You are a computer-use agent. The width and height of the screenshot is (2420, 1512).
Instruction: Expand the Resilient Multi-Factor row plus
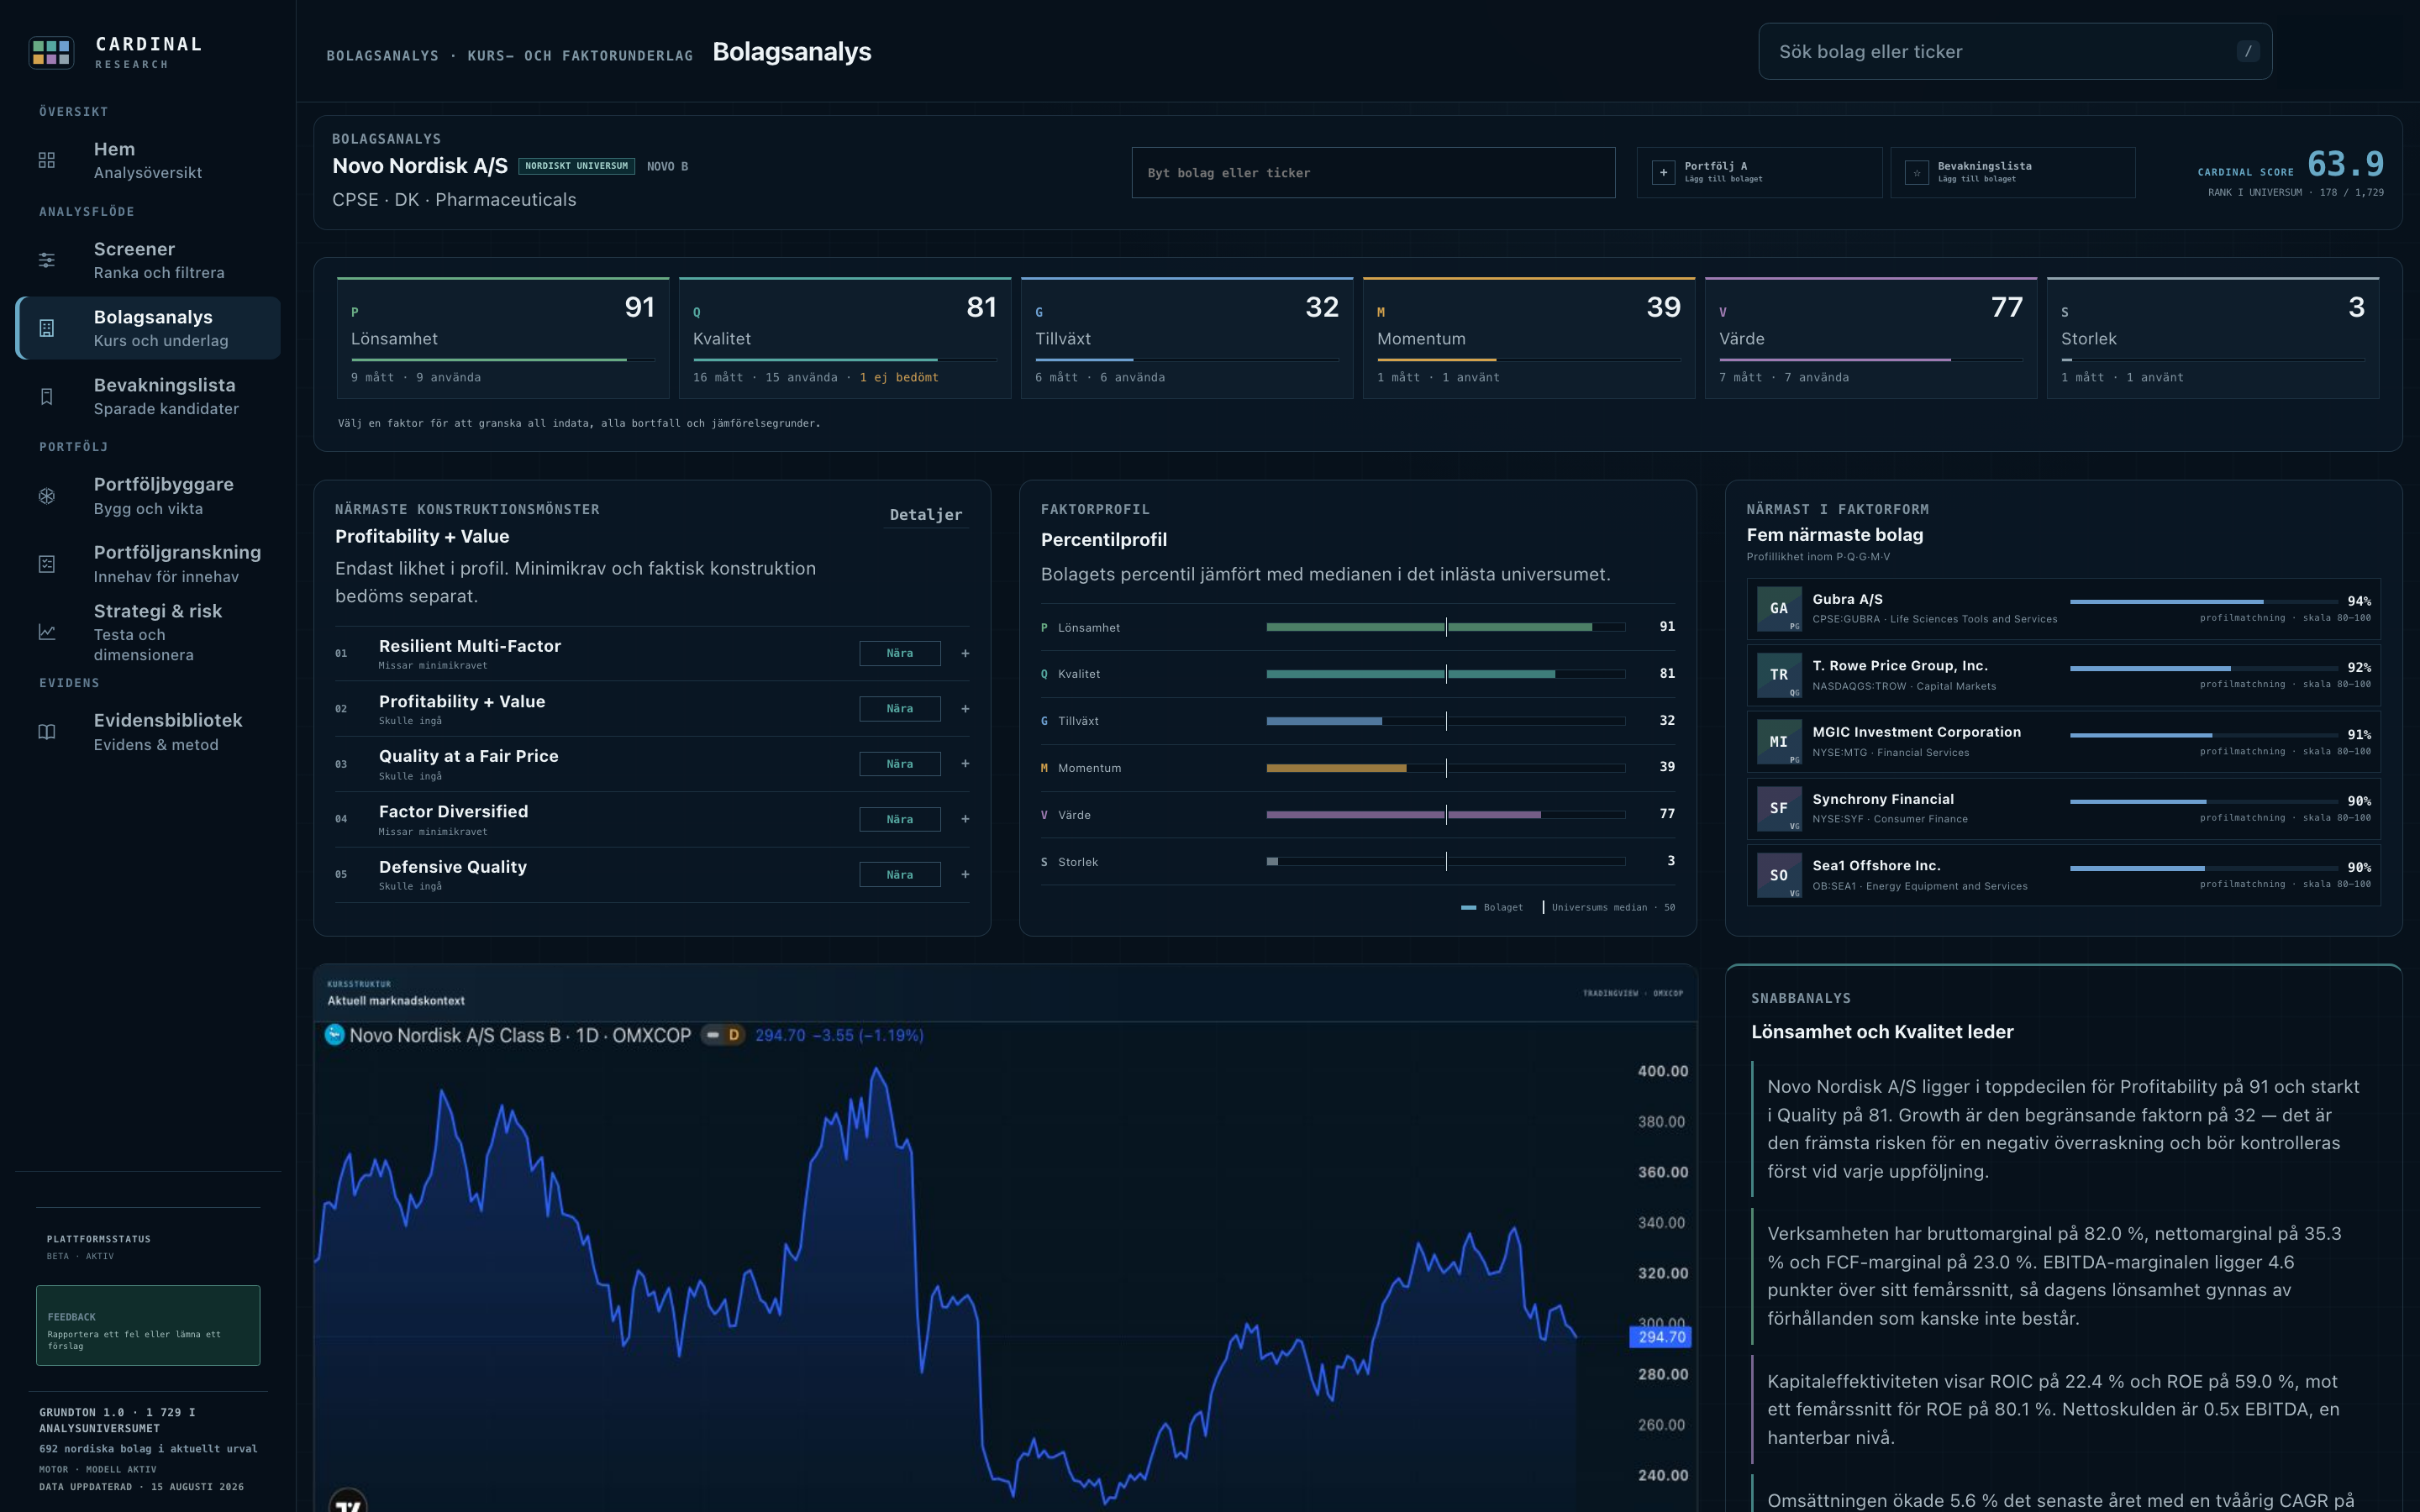(965, 653)
